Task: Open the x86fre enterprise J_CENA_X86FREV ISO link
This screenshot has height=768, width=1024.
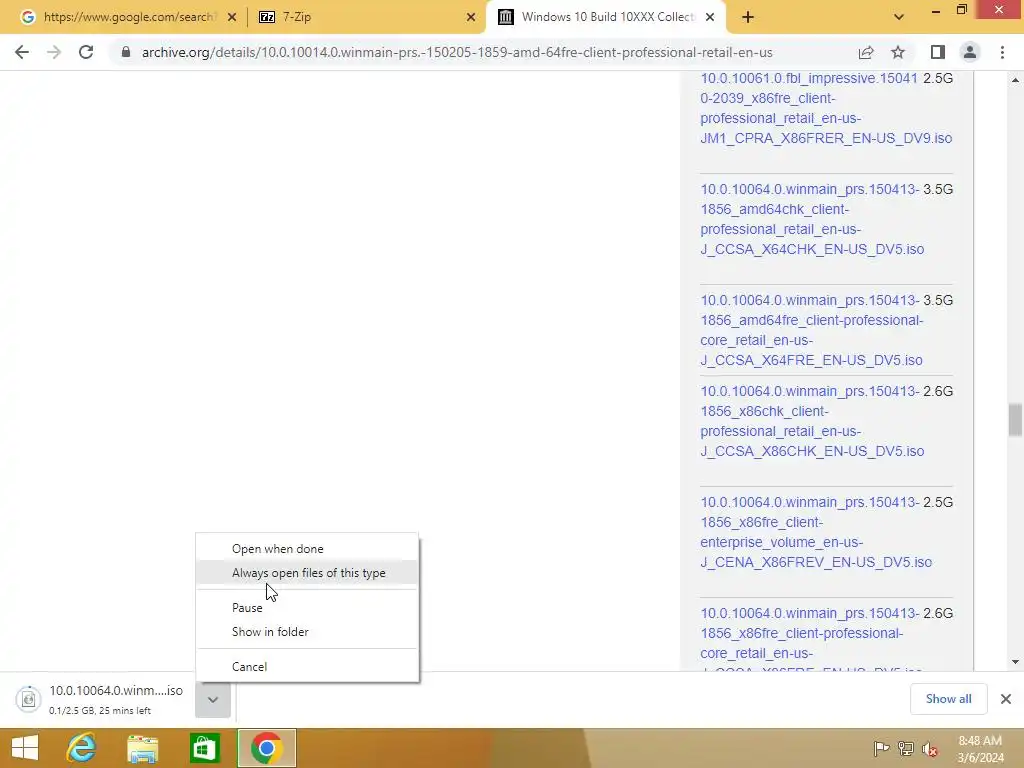Action: 816,532
